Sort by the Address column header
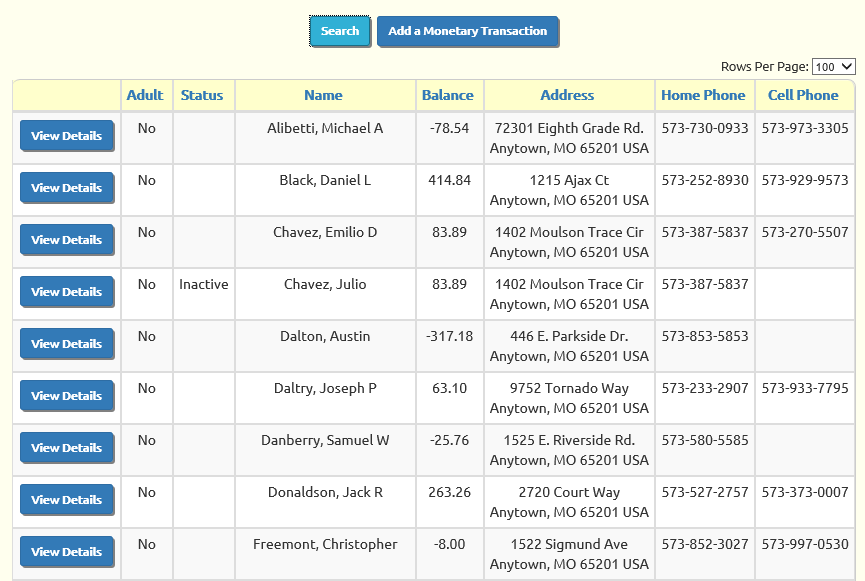Image resolution: width=865 pixels, height=581 pixels. click(567, 95)
